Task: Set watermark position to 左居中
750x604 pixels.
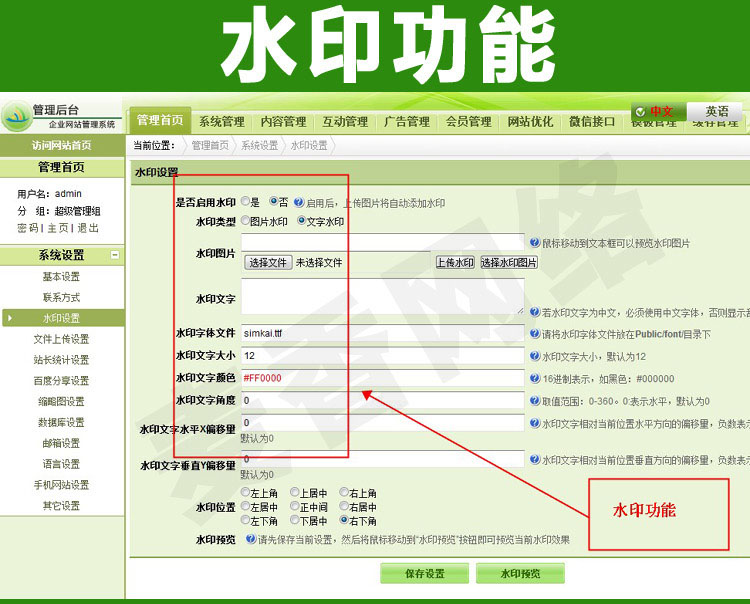Action: [x=245, y=506]
